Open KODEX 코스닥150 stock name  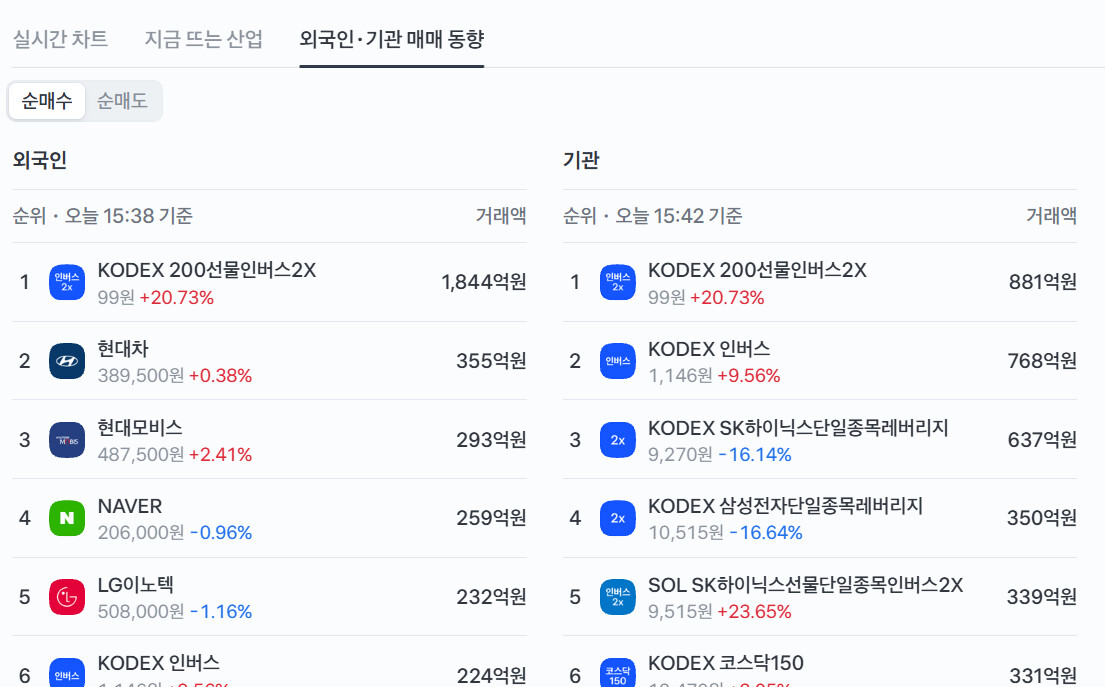[x=725, y=663]
